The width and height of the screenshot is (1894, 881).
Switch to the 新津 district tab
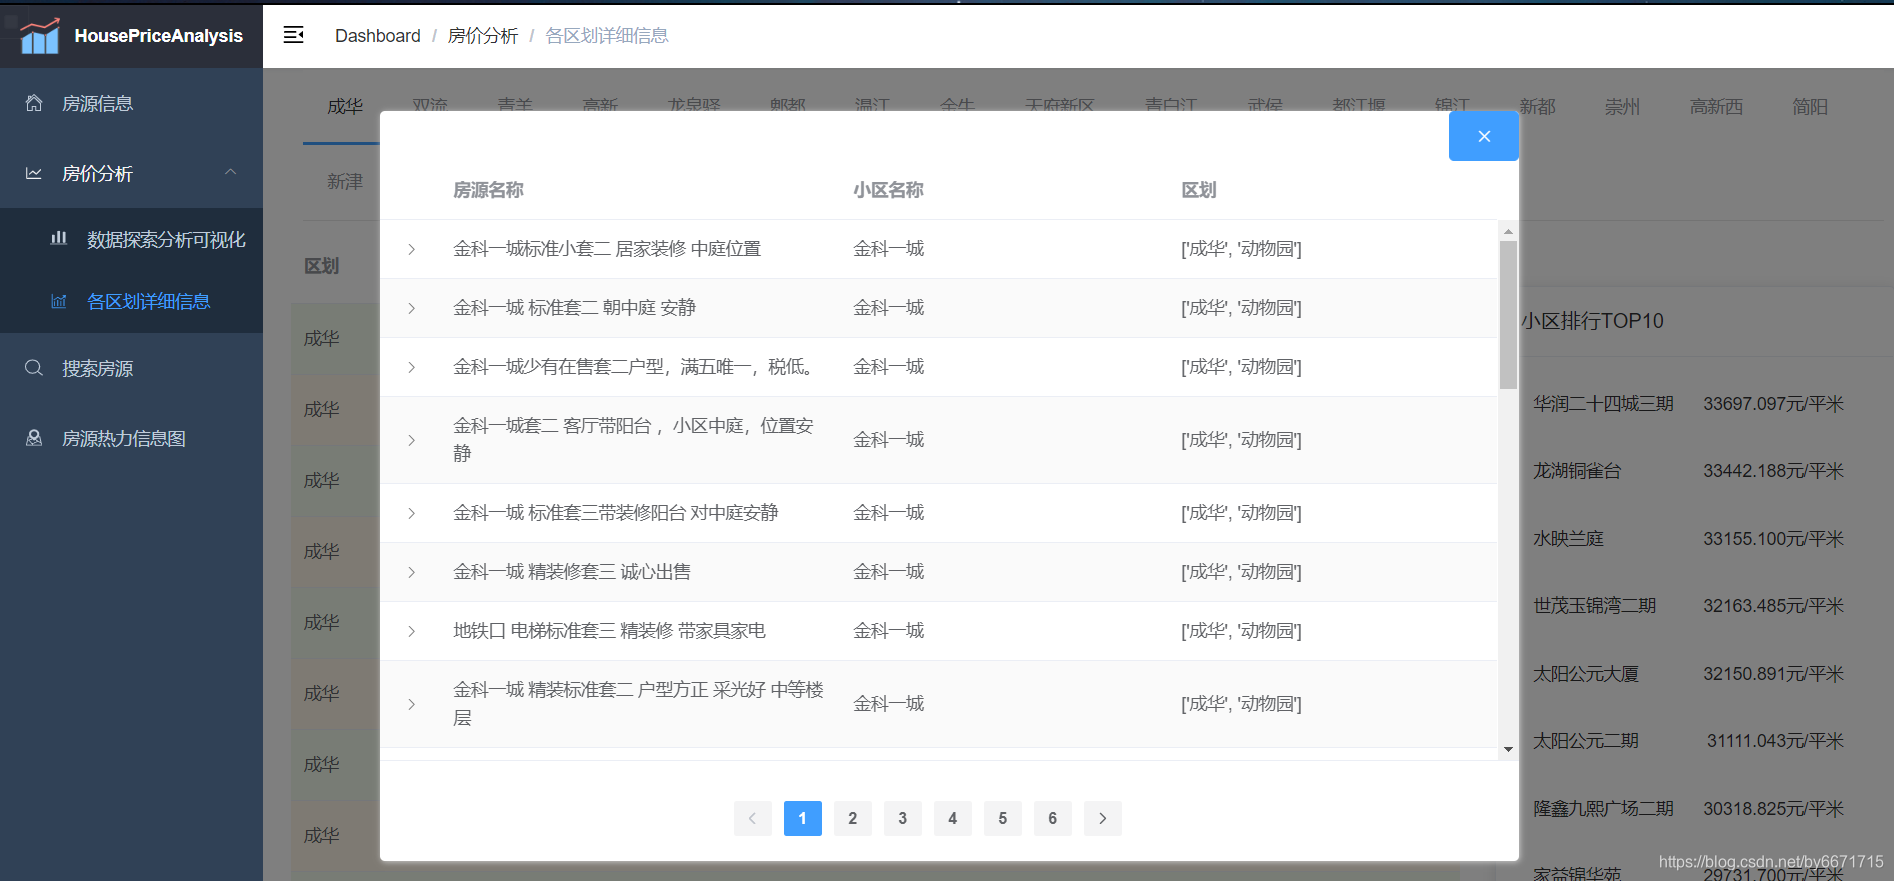pos(345,181)
